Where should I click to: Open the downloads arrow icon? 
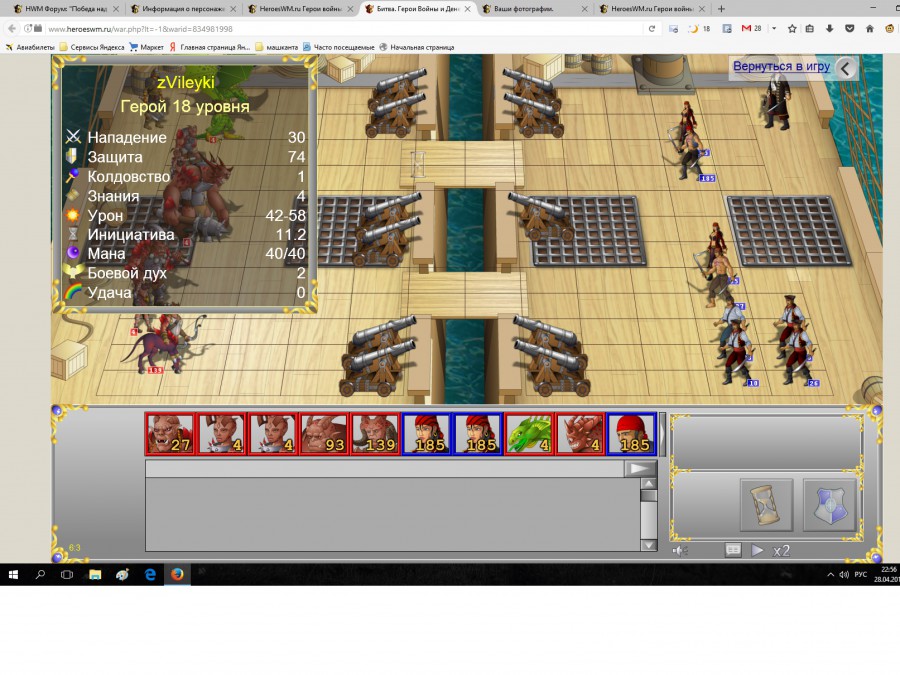tap(829, 29)
